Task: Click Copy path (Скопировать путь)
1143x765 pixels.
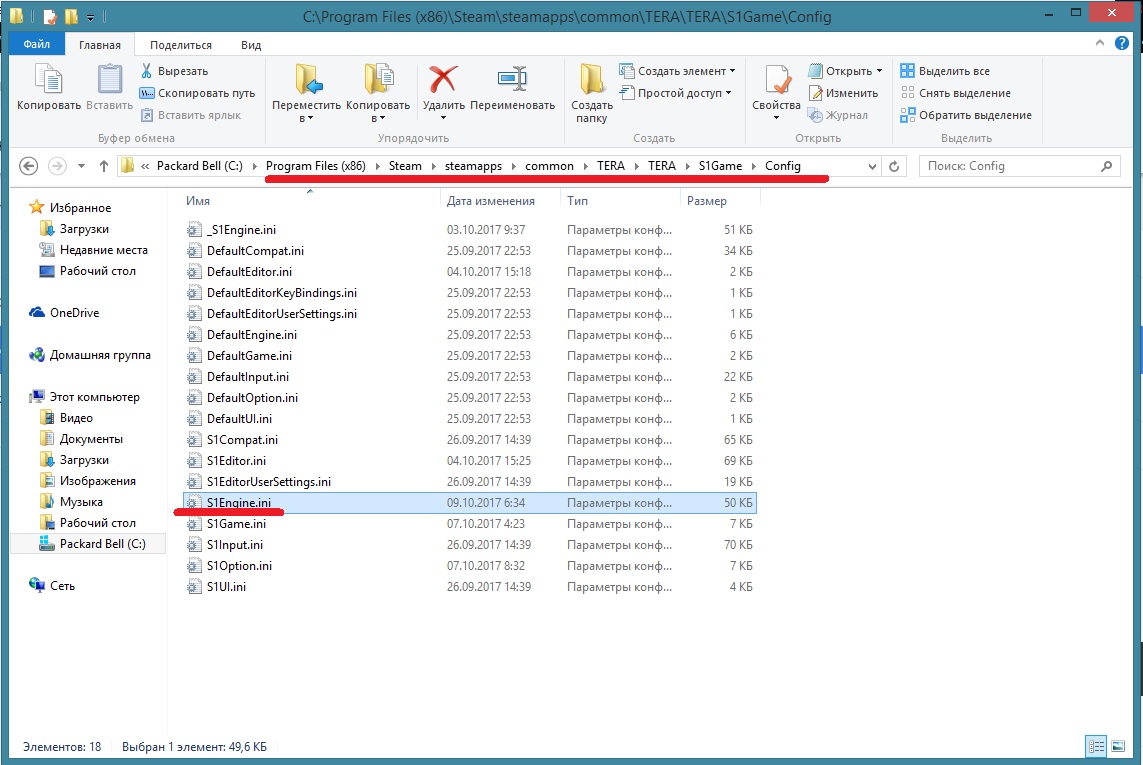Action: [197, 93]
